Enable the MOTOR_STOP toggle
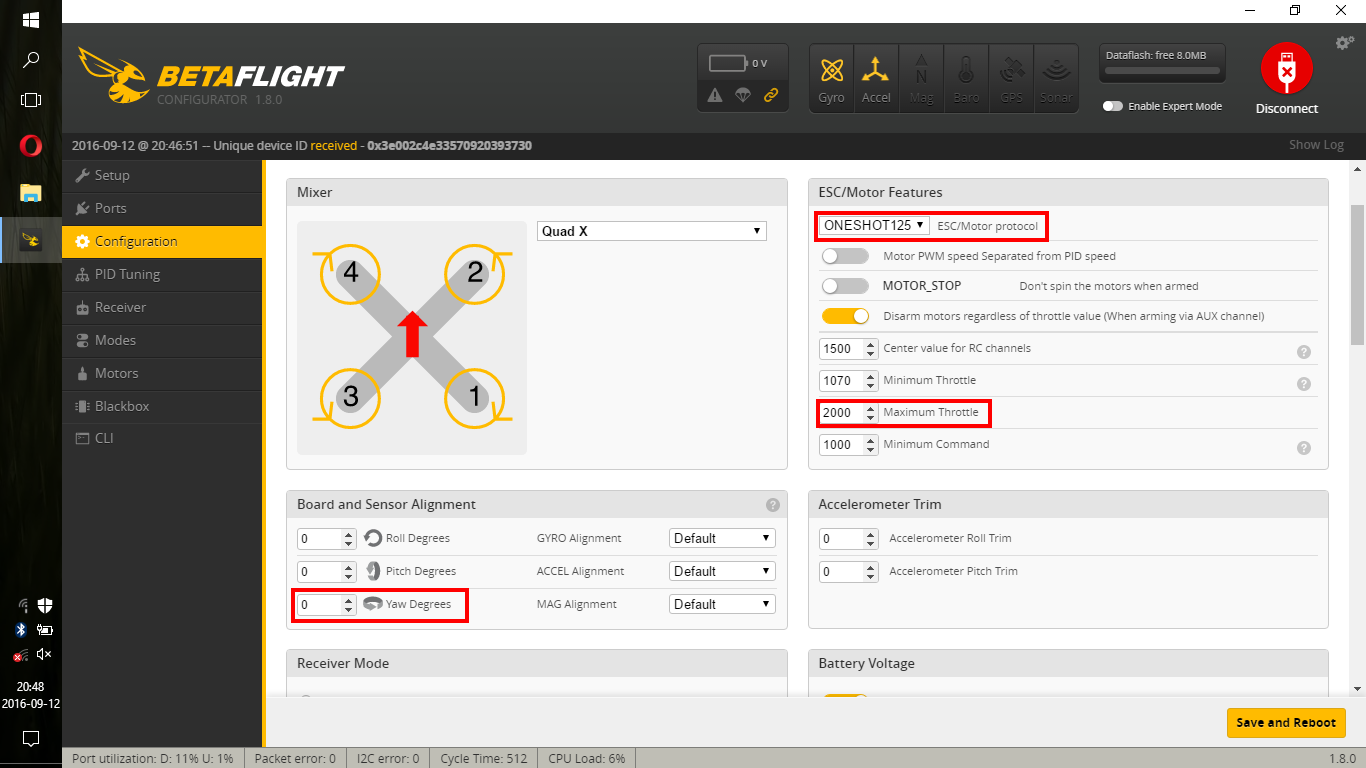This screenshot has height=768, width=1366. 845,286
